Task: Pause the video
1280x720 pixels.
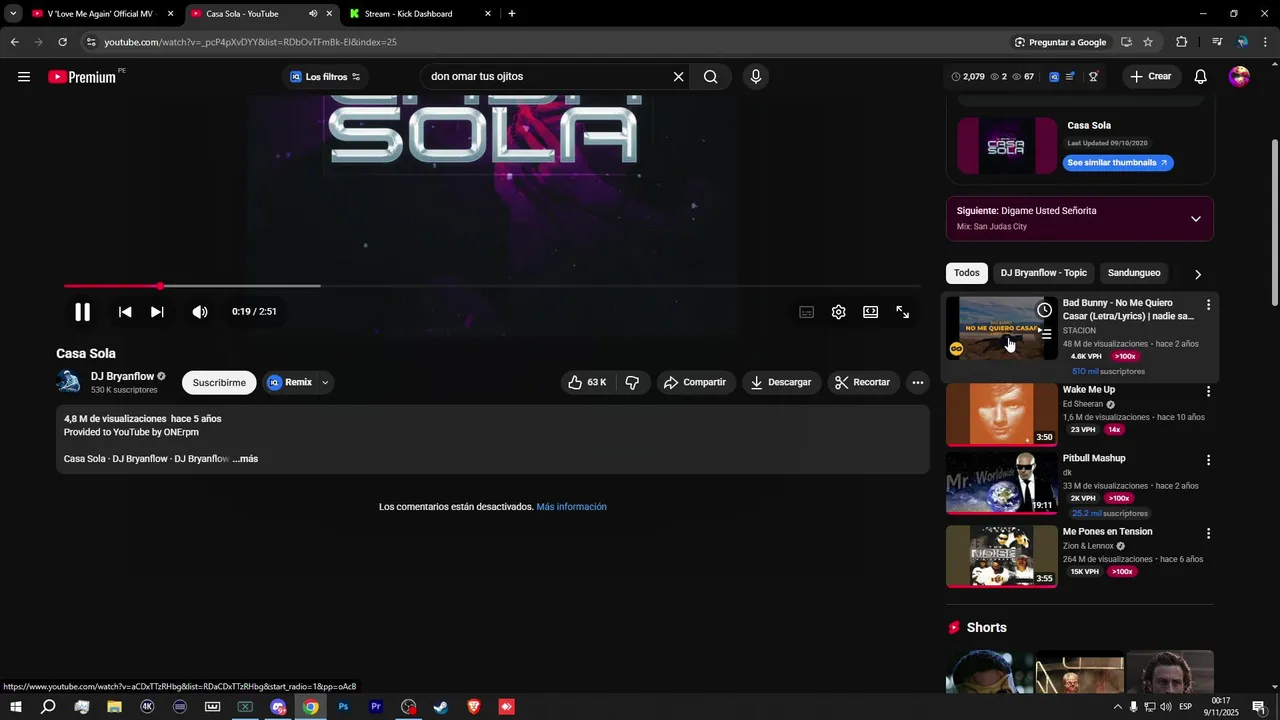Action: pyautogui.click(x=83, y=312)
